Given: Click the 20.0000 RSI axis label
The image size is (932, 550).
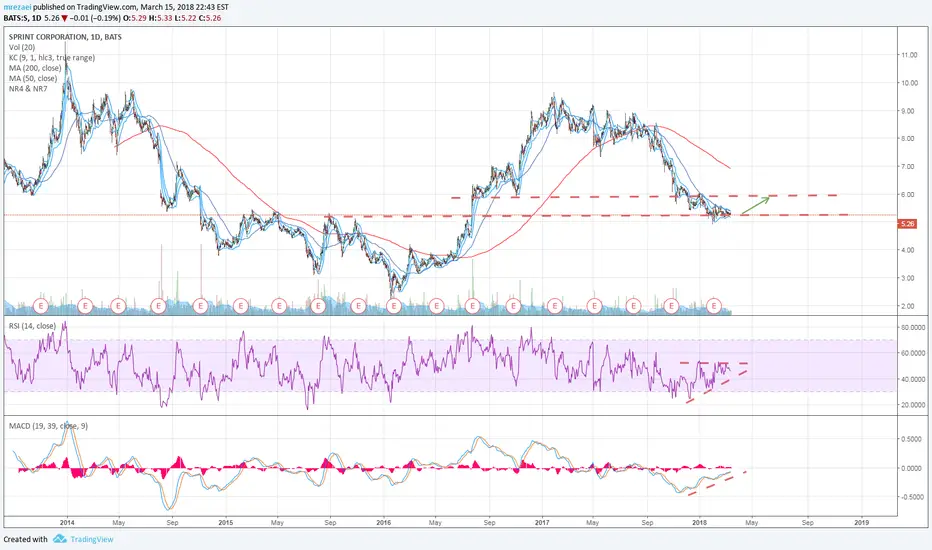Looking at the screenshot, I should click(913, 404).
